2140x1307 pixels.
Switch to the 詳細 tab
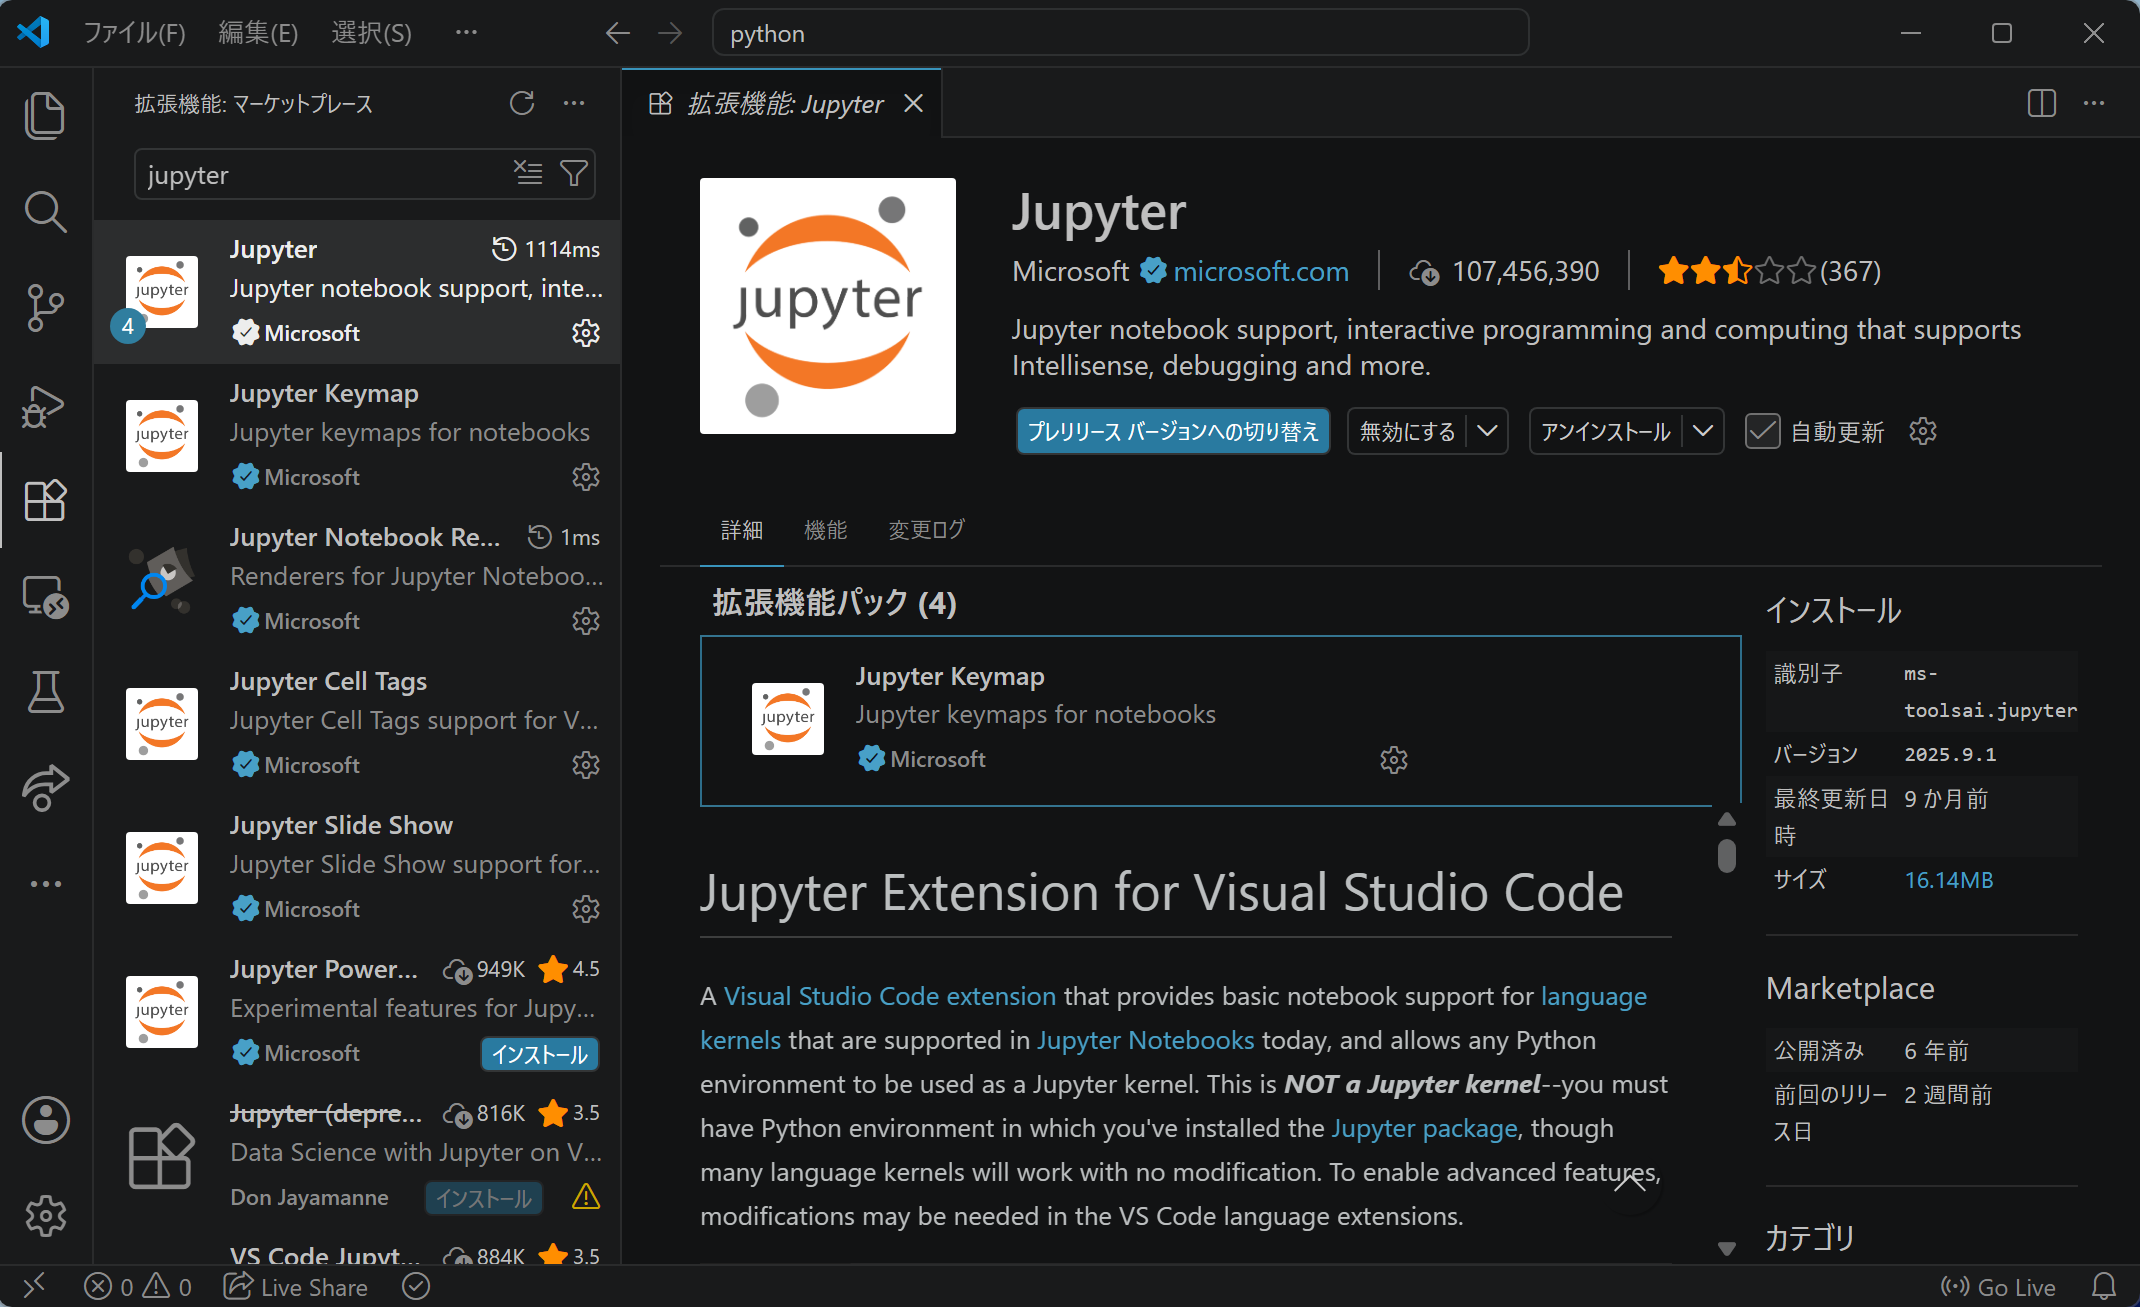(x=742, y=530)
